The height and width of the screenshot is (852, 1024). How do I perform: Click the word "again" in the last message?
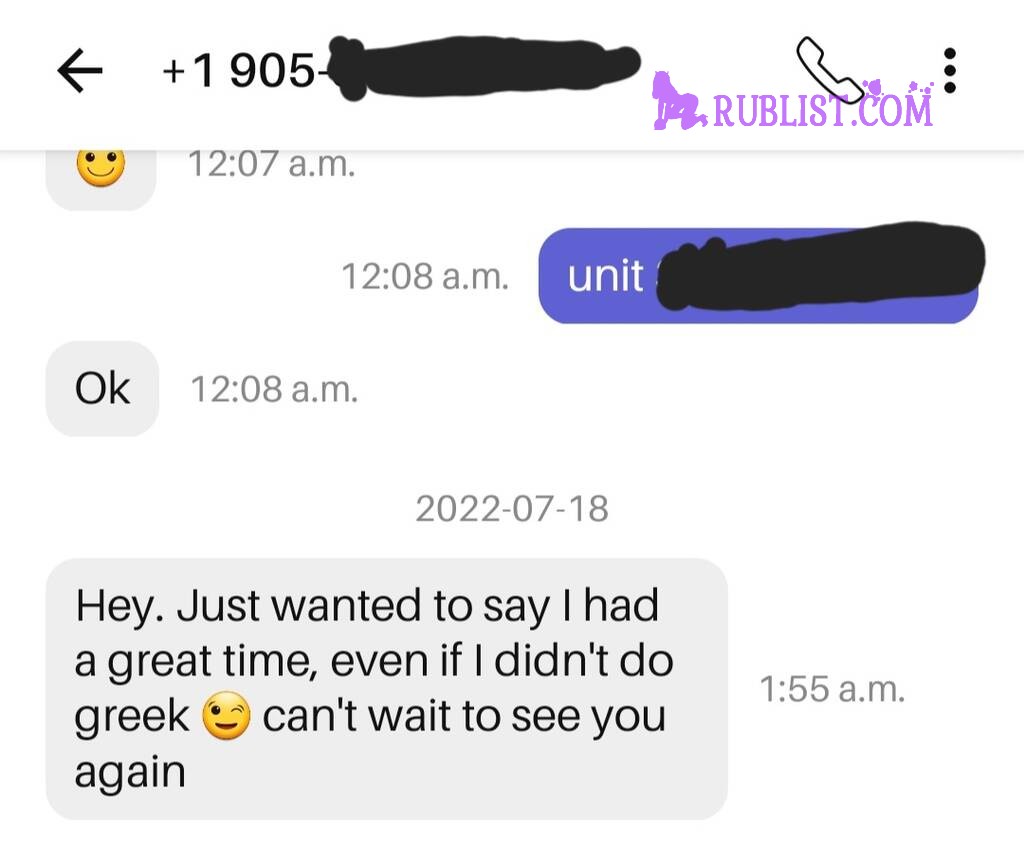(x=131, y=772)
